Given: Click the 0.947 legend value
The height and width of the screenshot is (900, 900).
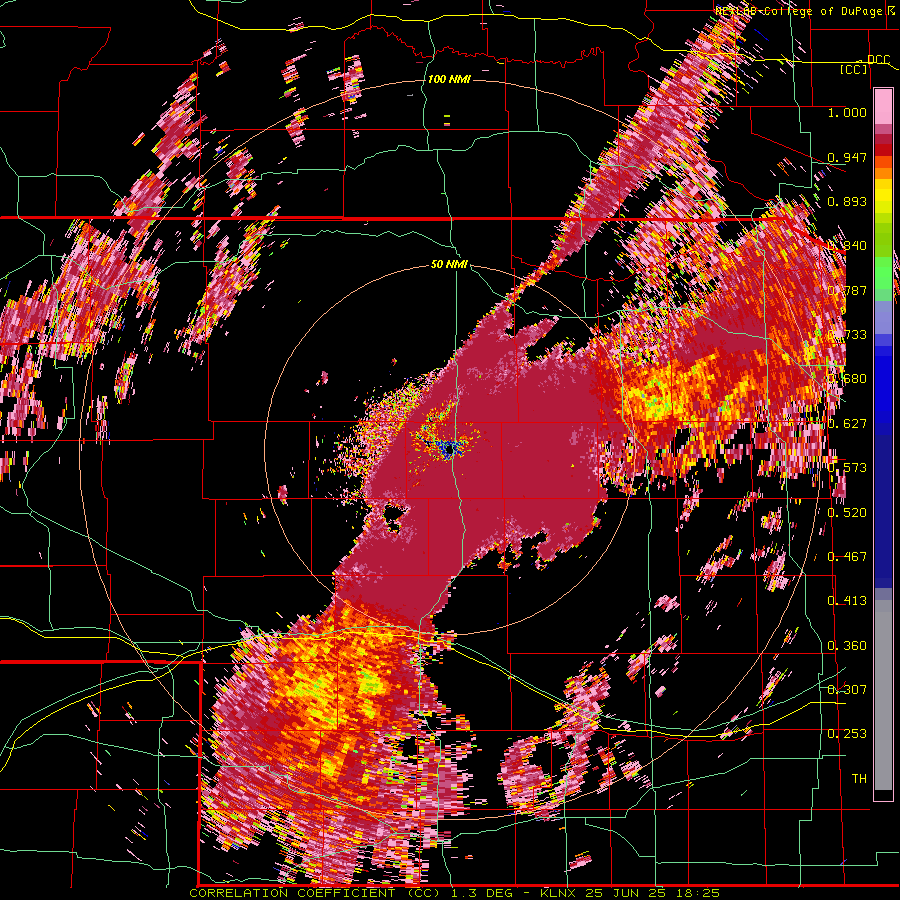Looking at the screenshot, I should (847, 157).
